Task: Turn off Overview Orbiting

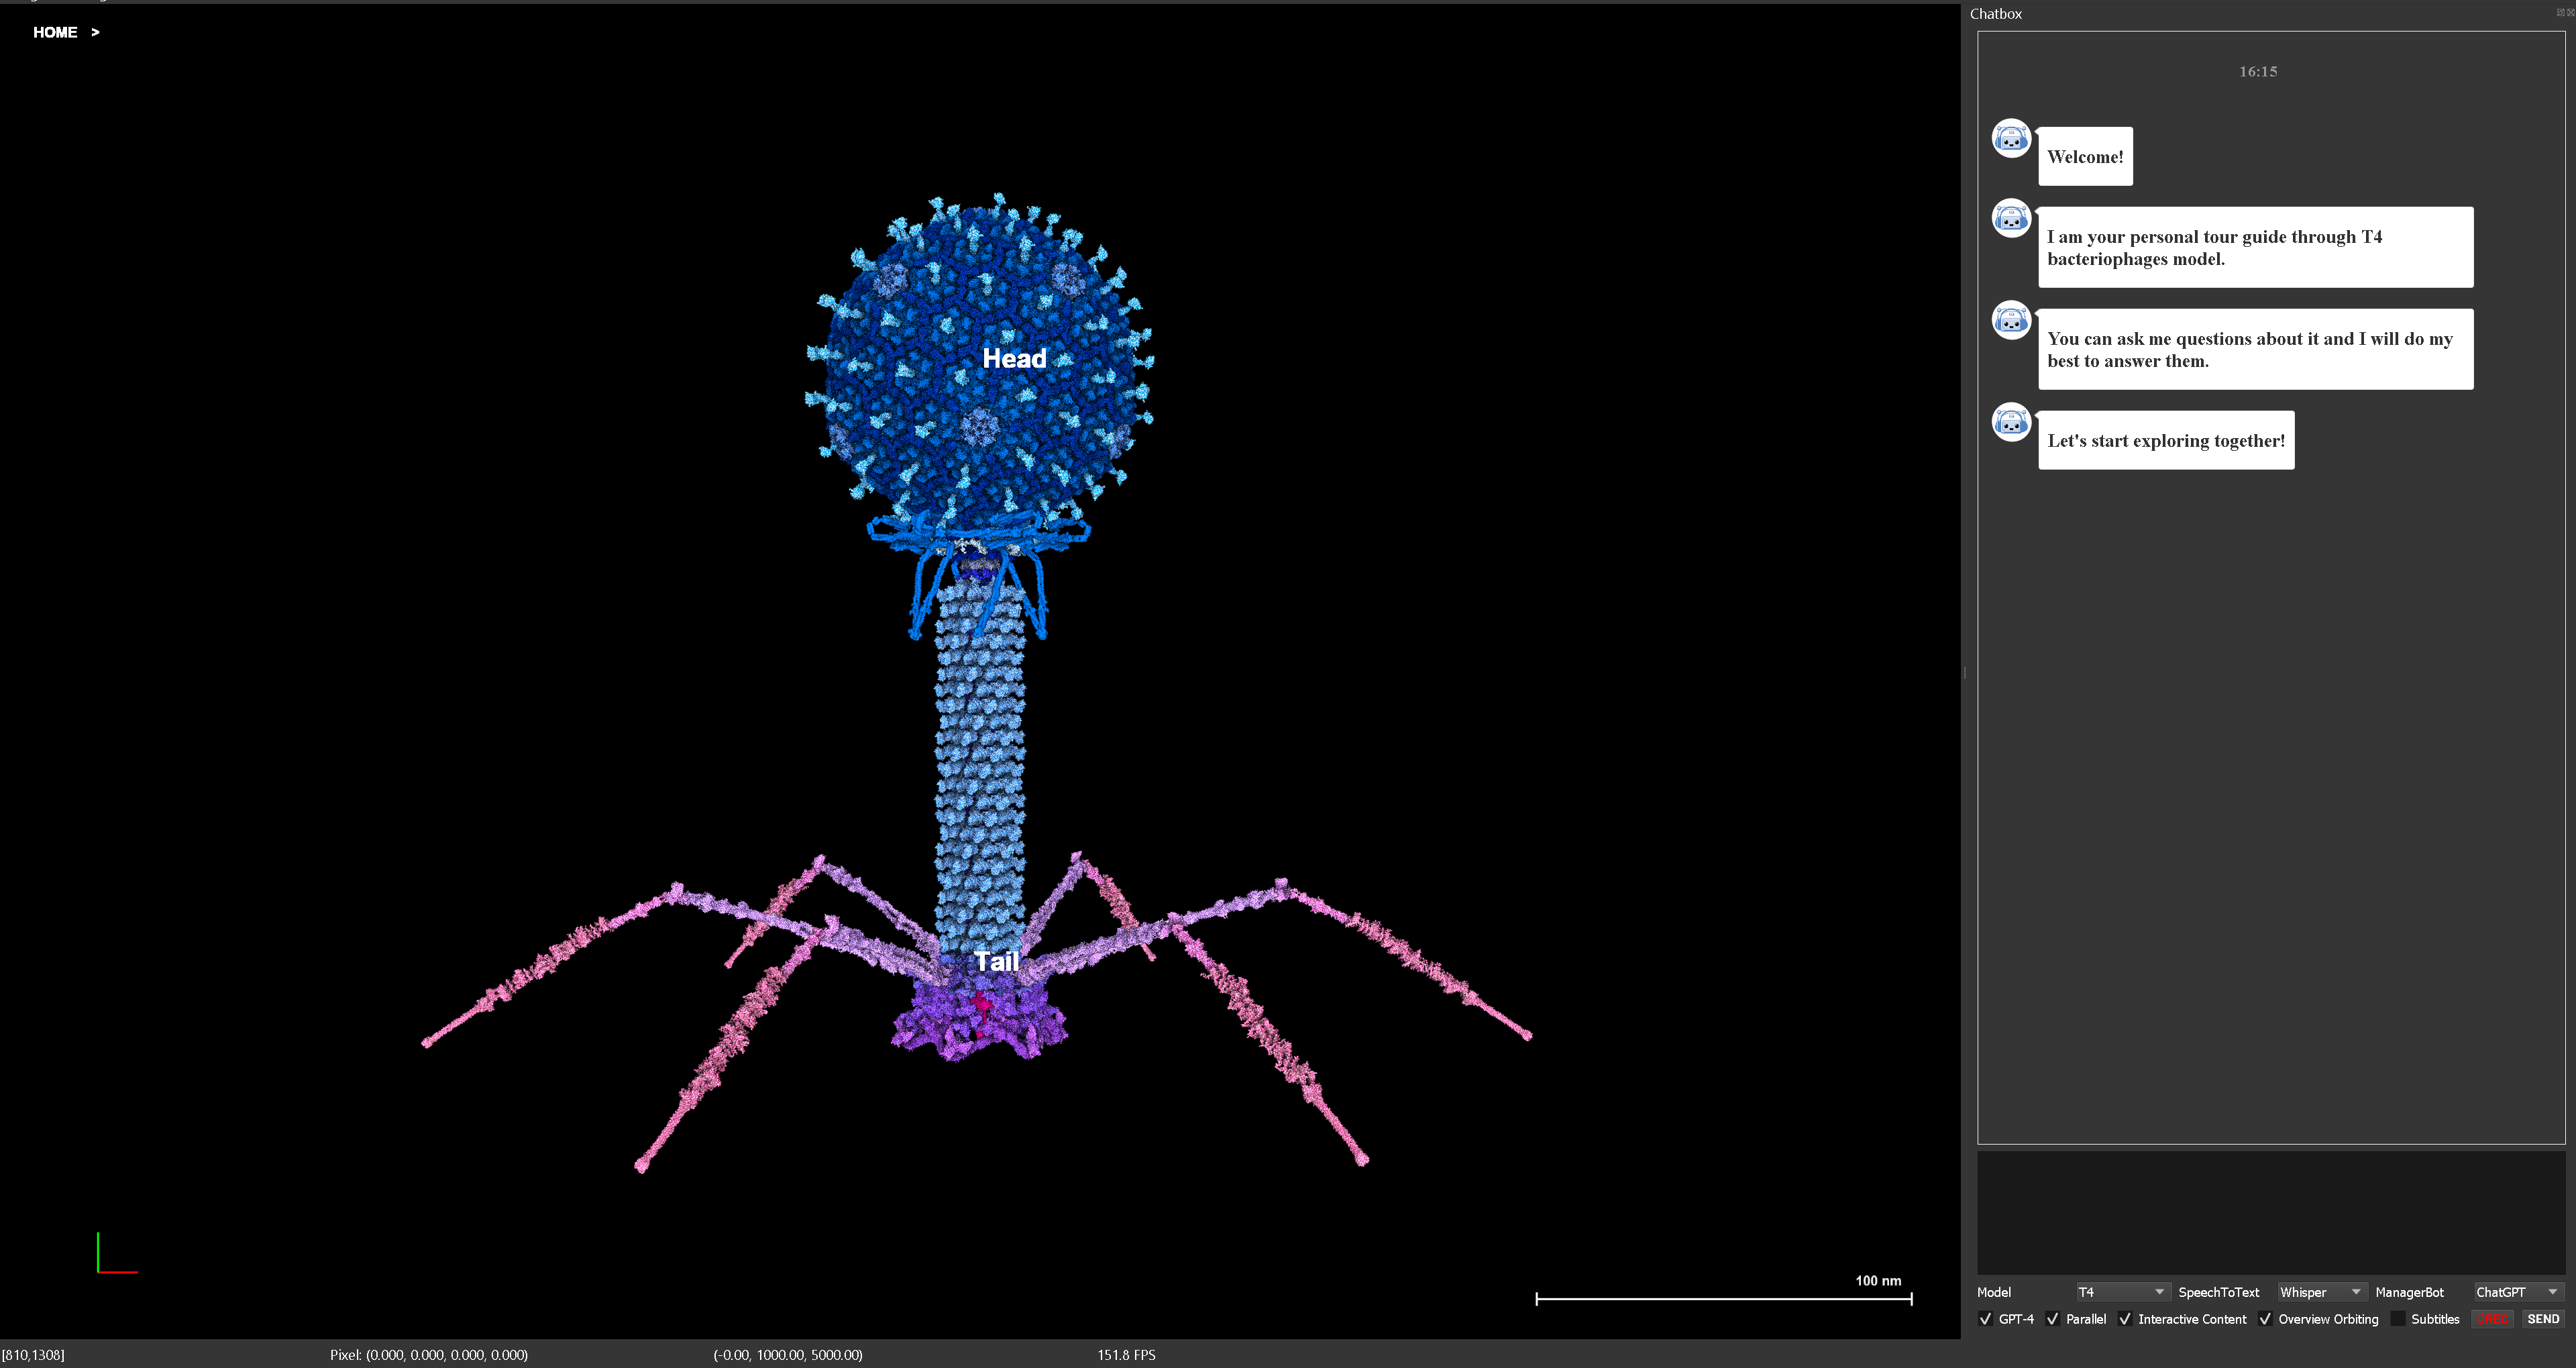Action: 2265,1319
